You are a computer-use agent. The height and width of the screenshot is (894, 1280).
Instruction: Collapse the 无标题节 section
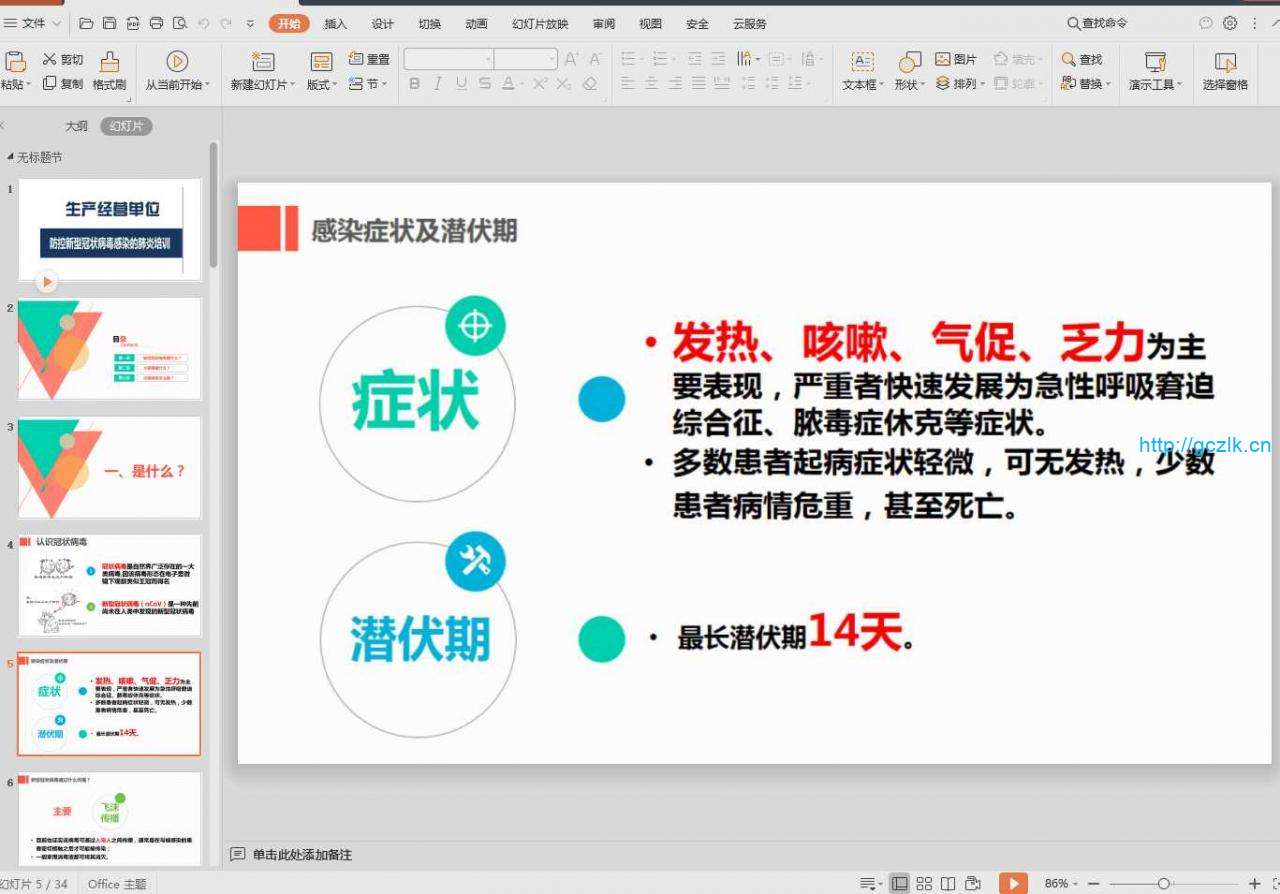(11, 157)
